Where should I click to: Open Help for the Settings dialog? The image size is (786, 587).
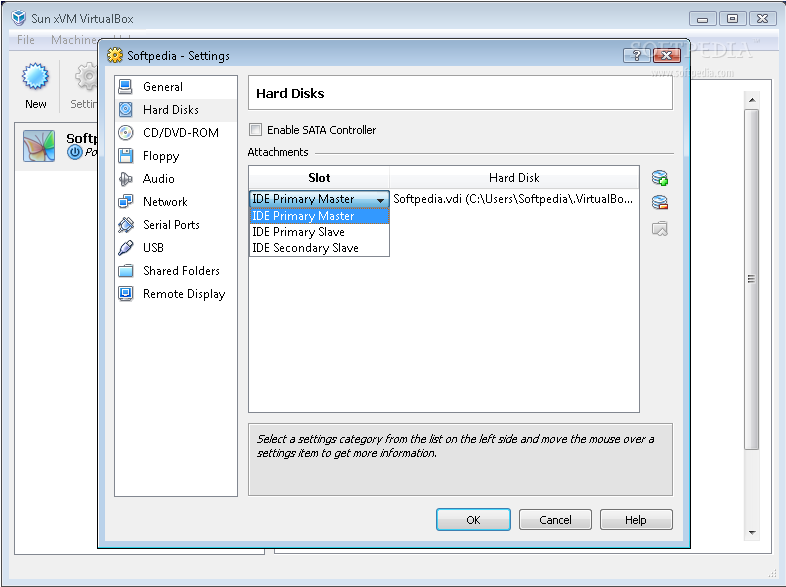pyautogui.click(x=636, y=520)
